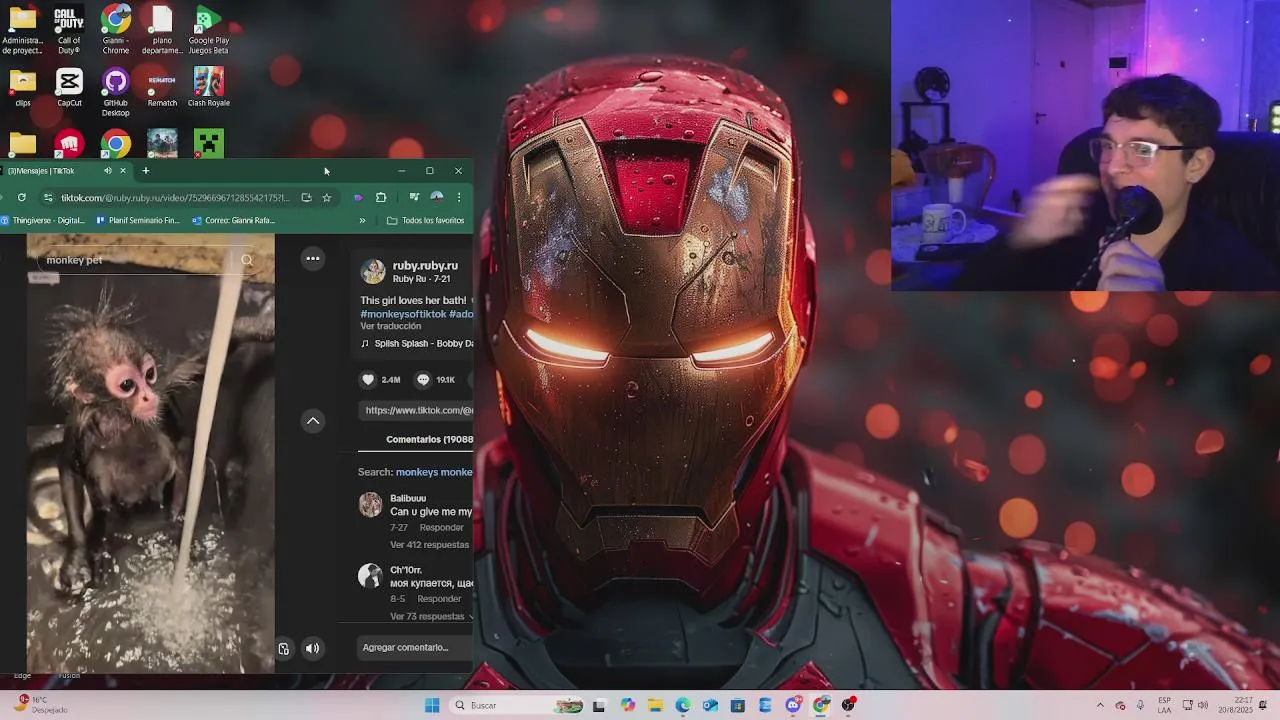Open the Clash Royale desktop shortcut
Image resolution: width=1280 pixels, height=720 pixels.
point(208,88)
